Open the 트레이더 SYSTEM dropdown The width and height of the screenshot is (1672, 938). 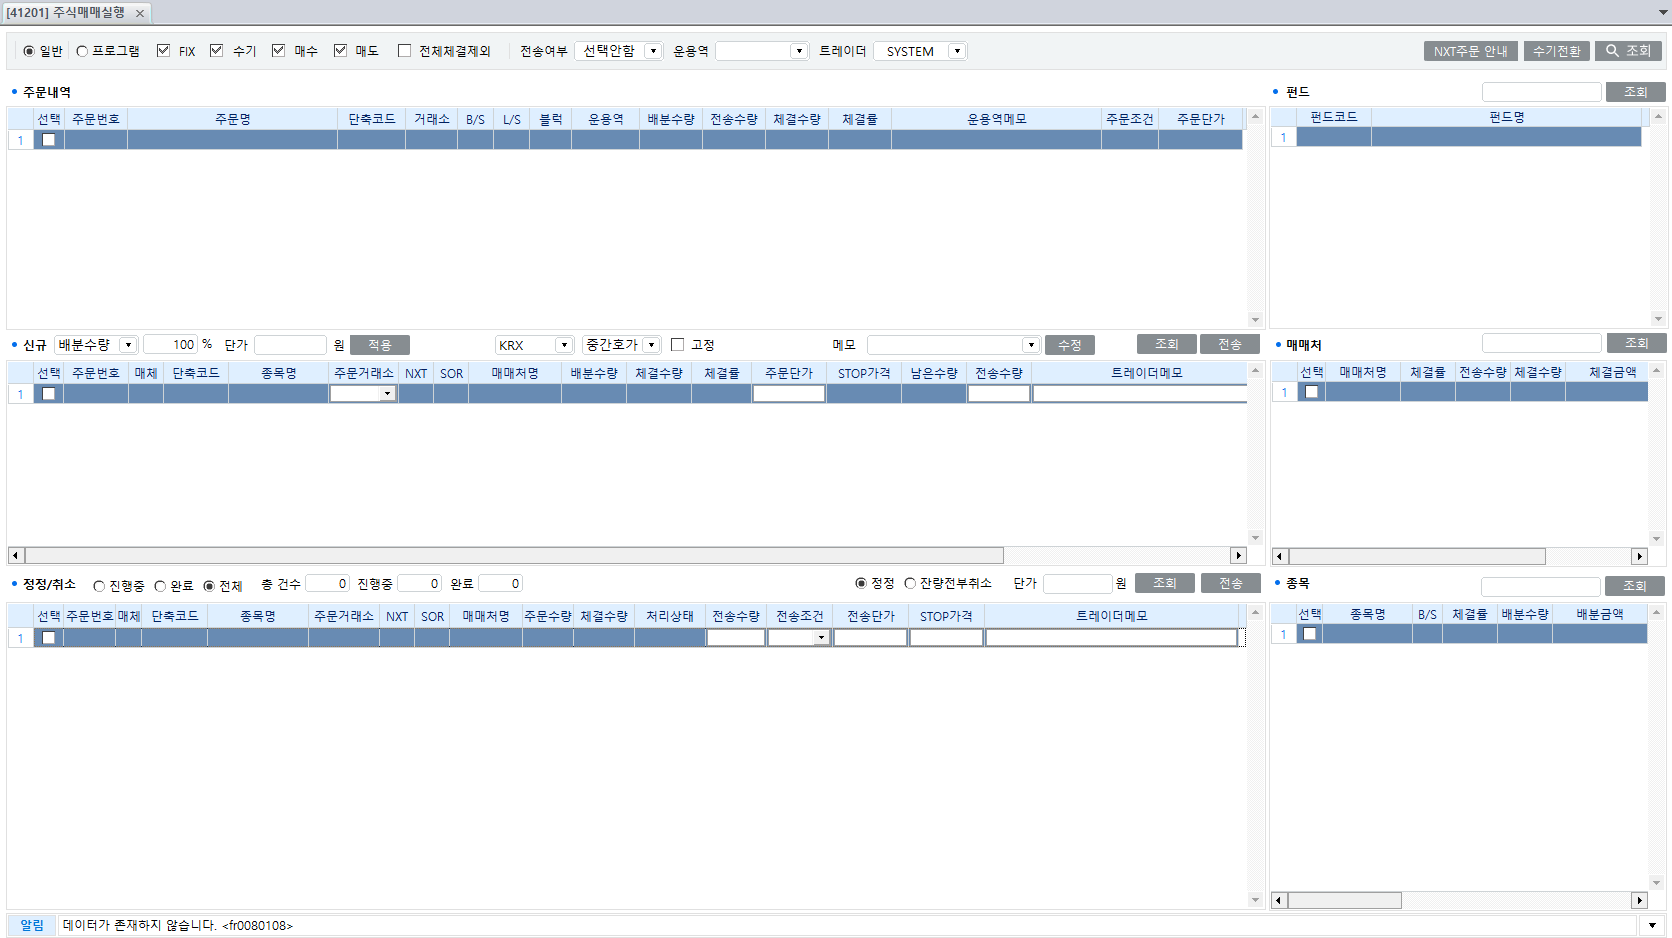click(957, 51)
